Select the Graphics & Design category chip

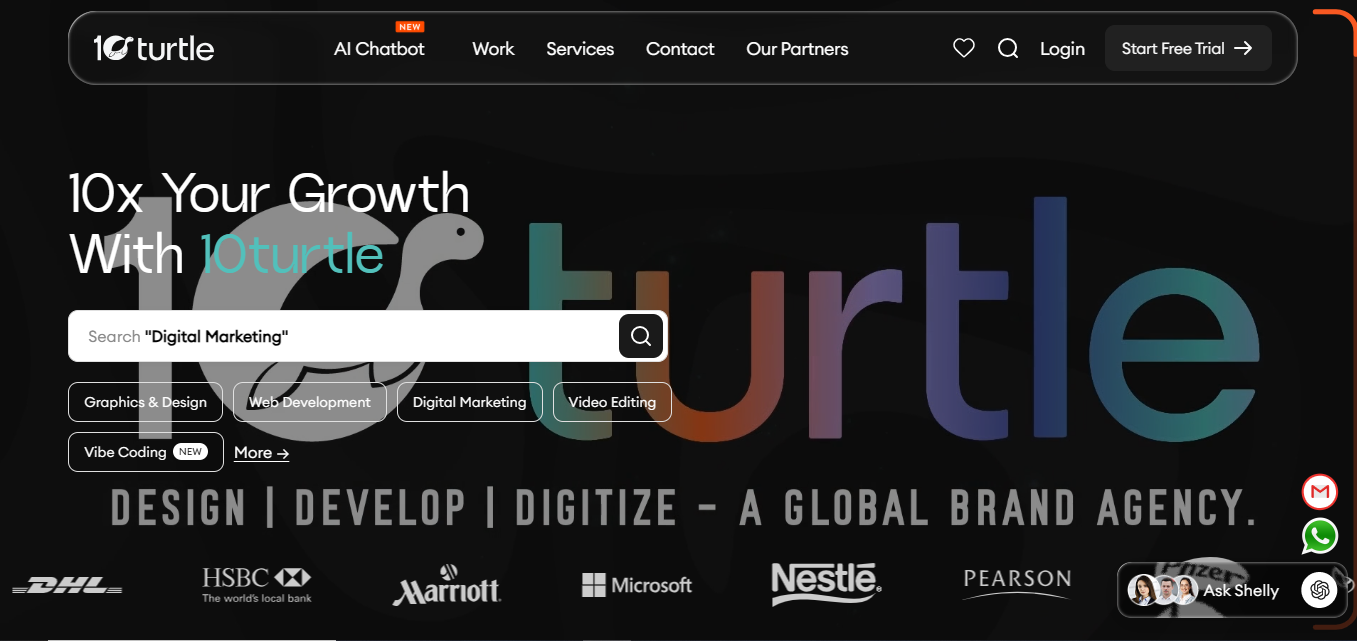[145, 402]
